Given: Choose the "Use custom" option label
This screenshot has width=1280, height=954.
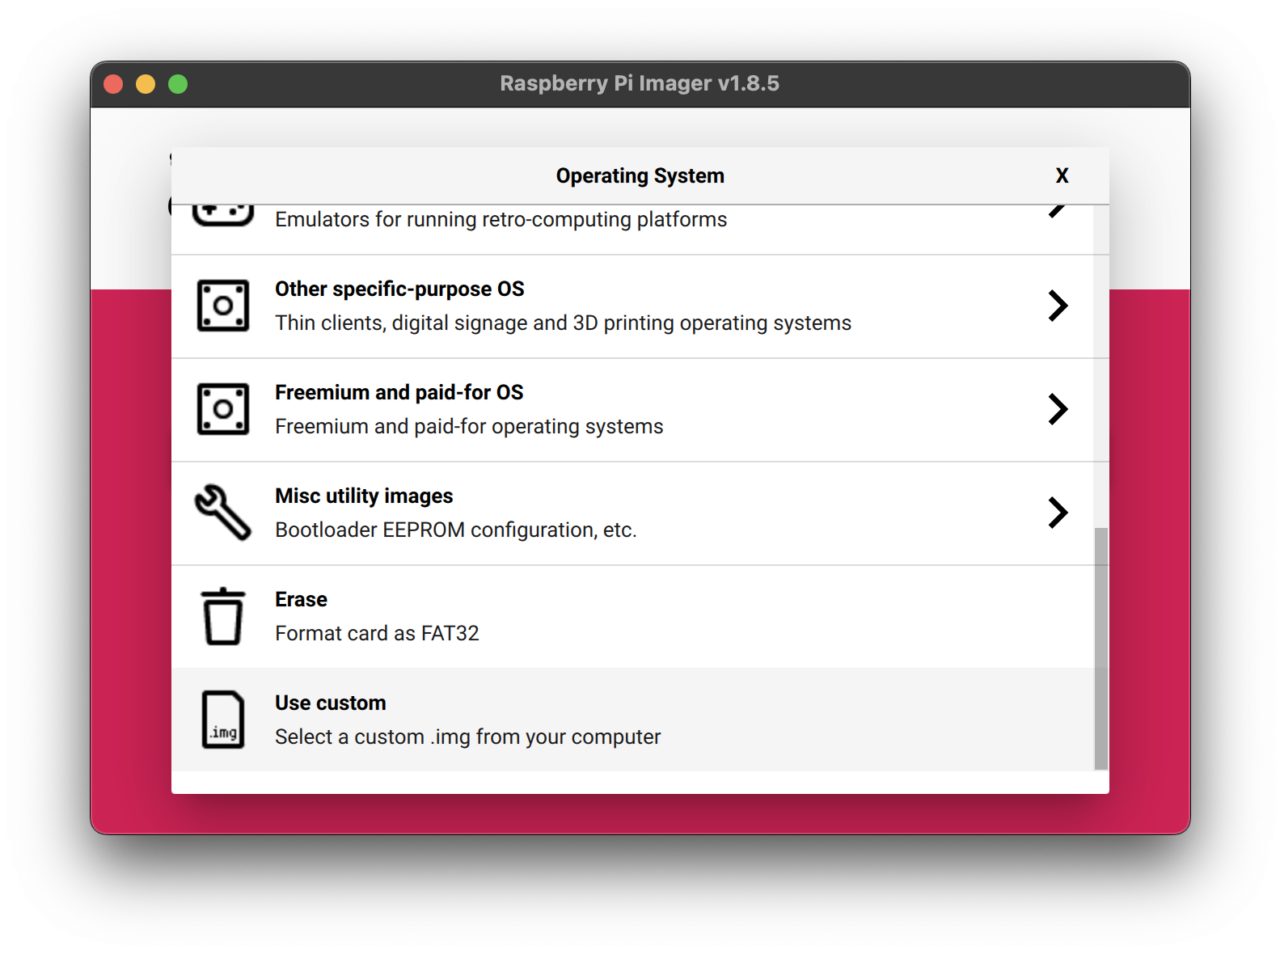Looking at the screenshot, I should [330, 703].
